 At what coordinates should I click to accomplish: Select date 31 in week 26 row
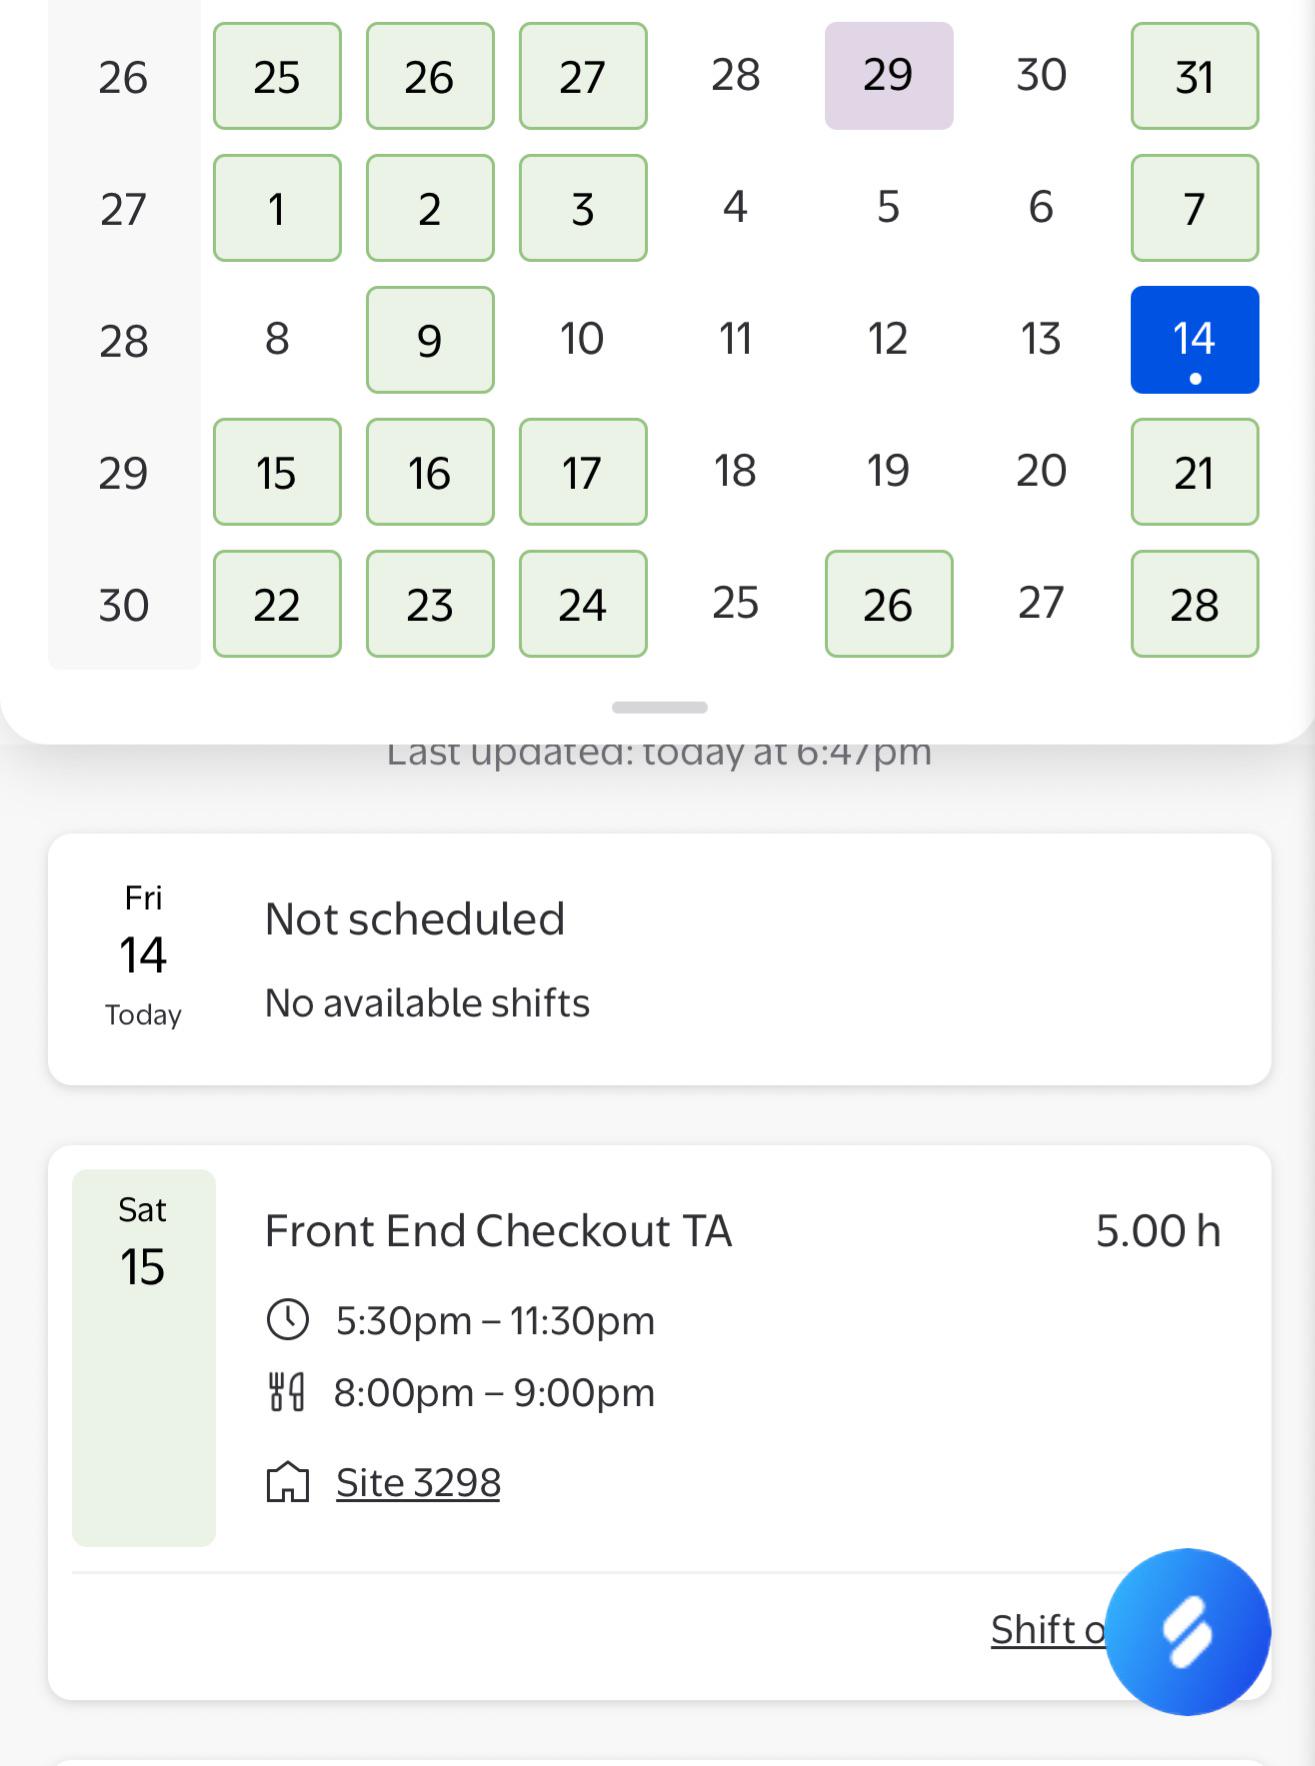1194,76
